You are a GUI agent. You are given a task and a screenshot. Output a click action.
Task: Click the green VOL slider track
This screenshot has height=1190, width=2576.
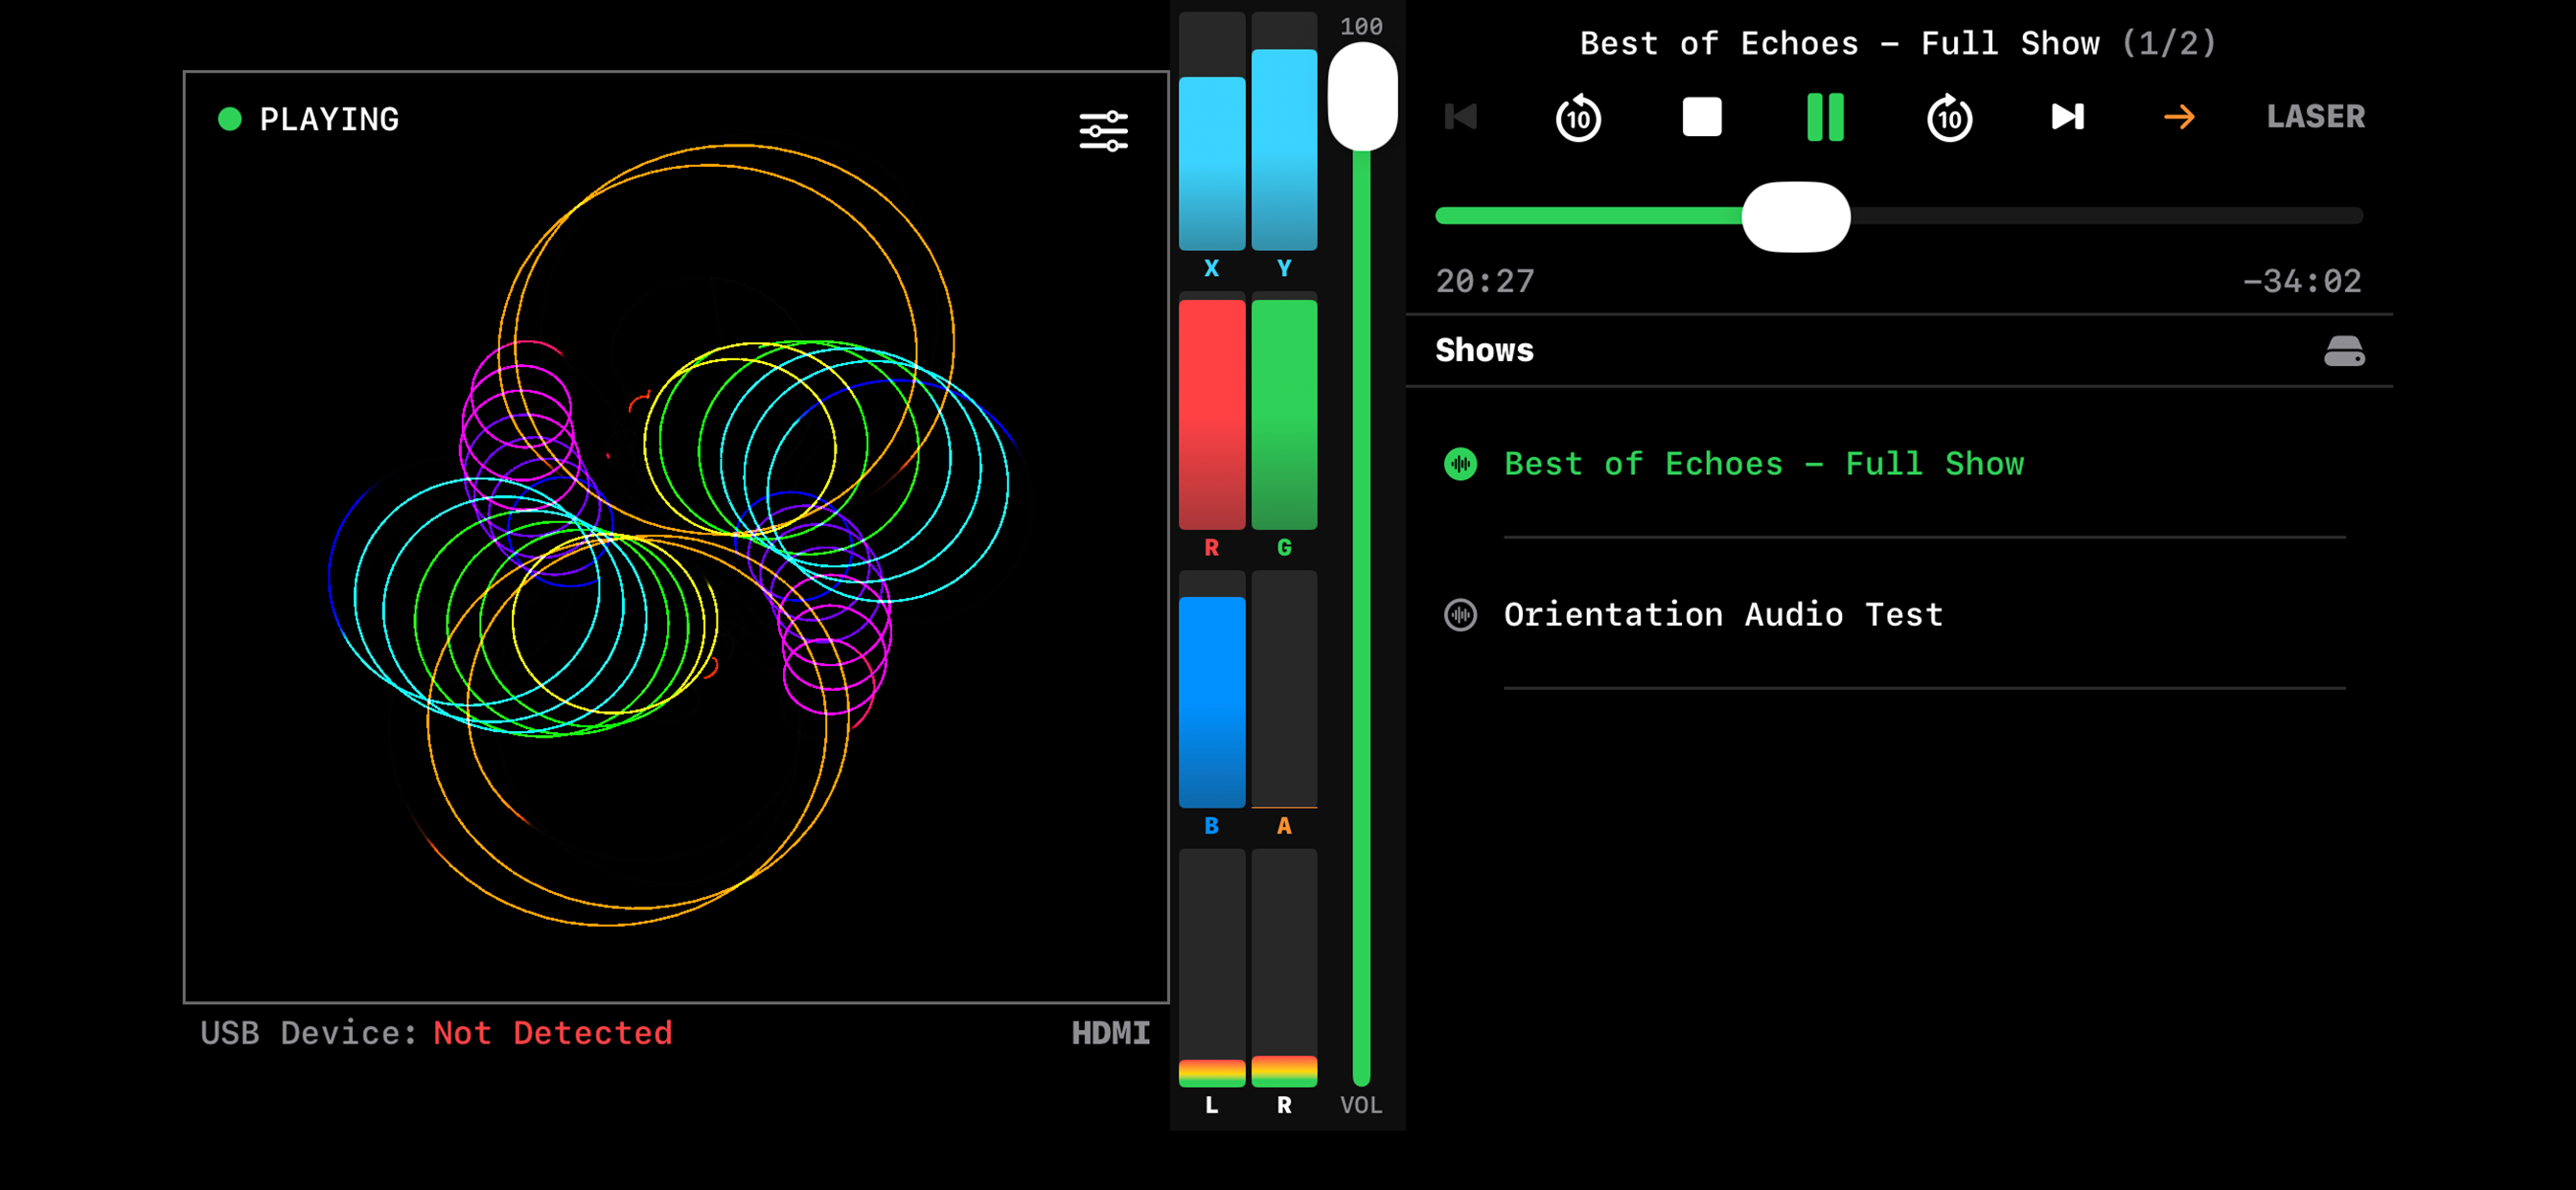point(1361,618)
